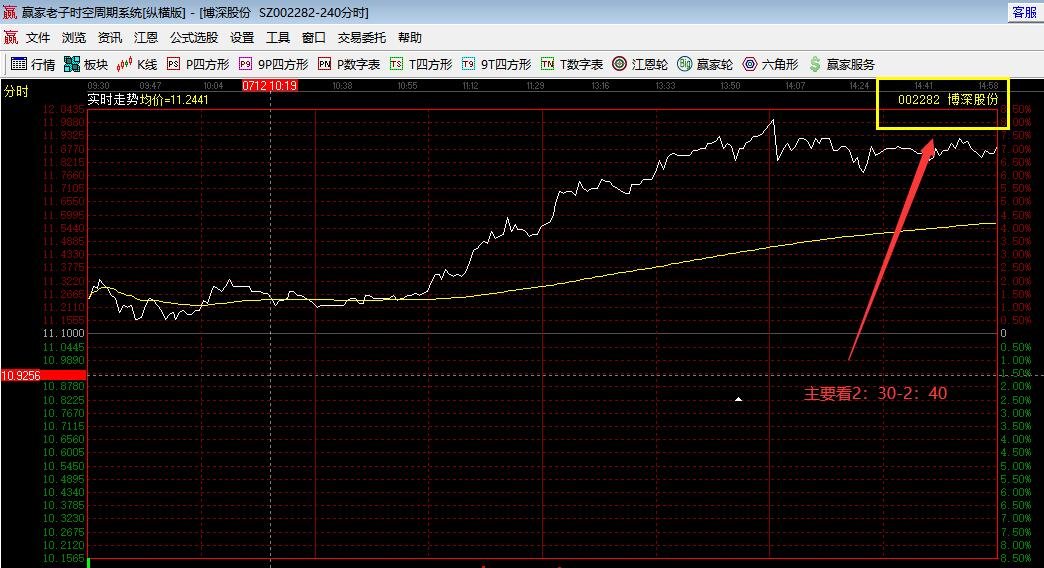Click the 0712 10:19 red time marker
The width and height of the screenshot is (1044, 568).
(270, 85)
